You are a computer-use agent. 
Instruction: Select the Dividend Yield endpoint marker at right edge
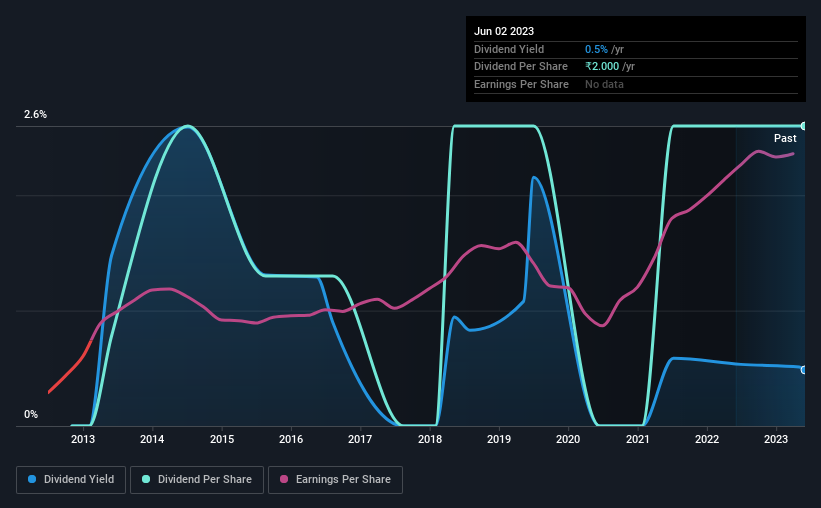[804, 370]
